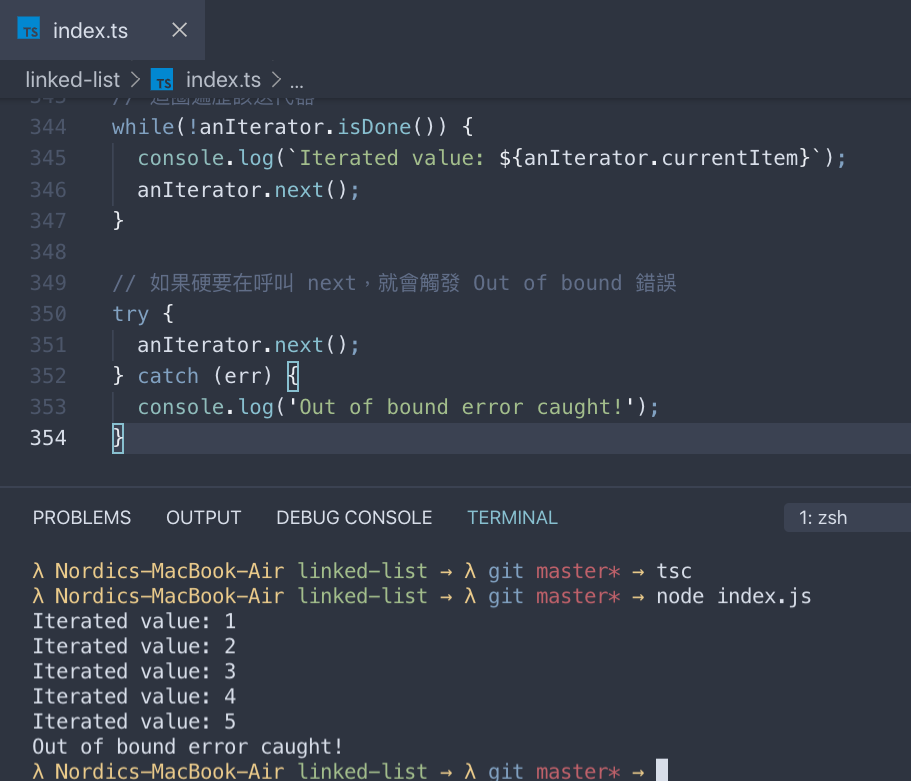This screenshot has height=781, width=911.
Task: Click terminal output 'Iterated value: 5'
Action: [134, 721]
